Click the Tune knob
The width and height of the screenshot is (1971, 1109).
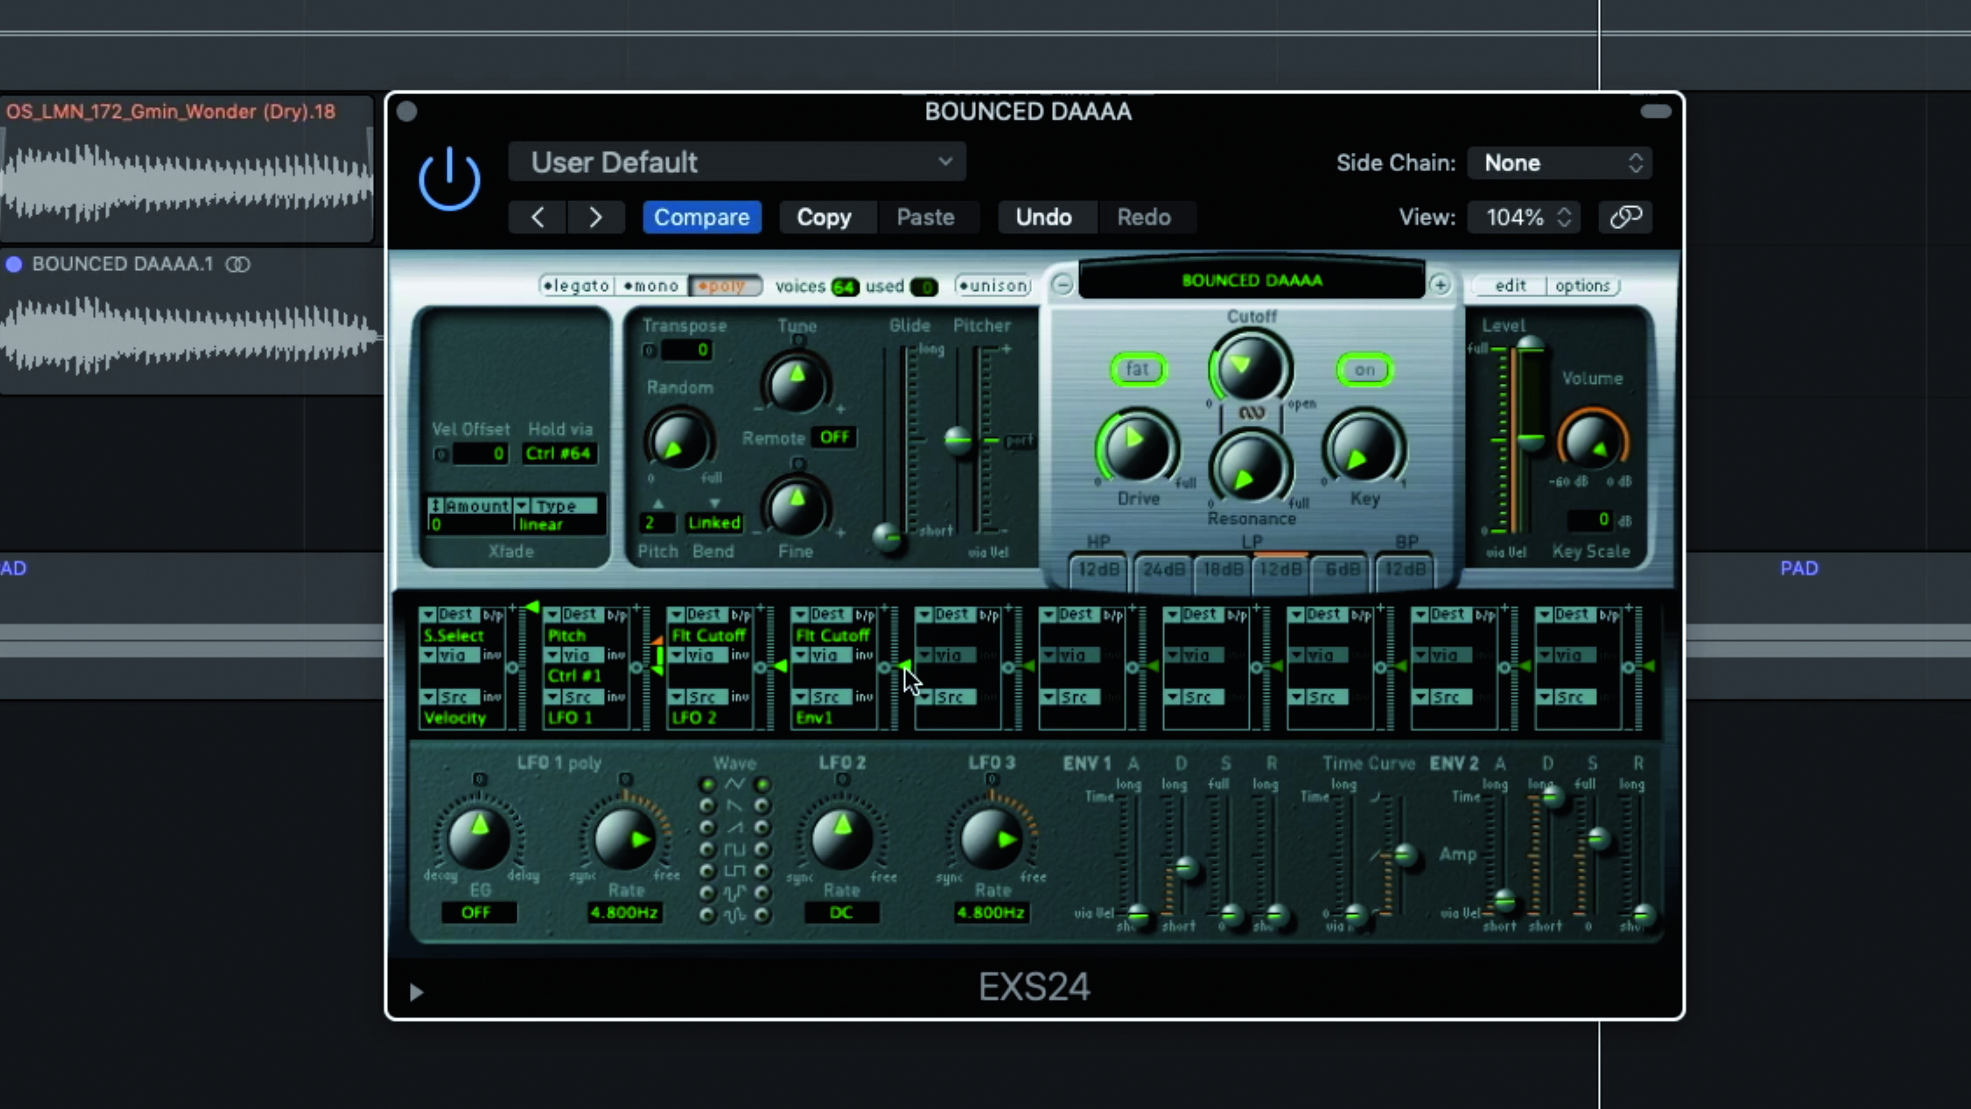(x=796, y=382)
